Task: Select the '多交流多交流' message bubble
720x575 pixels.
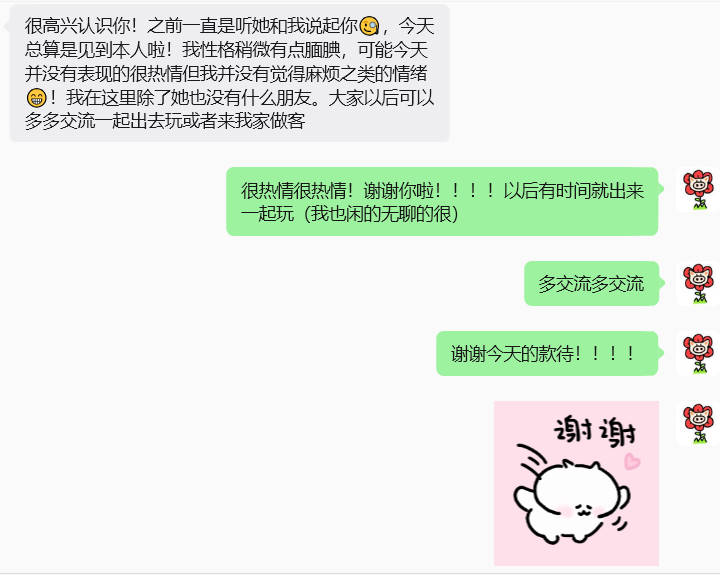Action: click(x=591, y=283)
